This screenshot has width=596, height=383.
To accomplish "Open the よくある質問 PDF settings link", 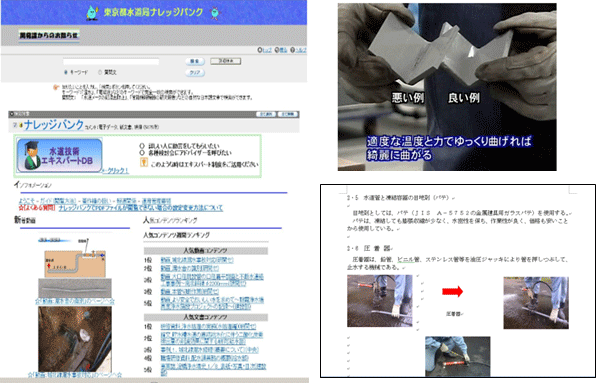I will pos(141,208).
